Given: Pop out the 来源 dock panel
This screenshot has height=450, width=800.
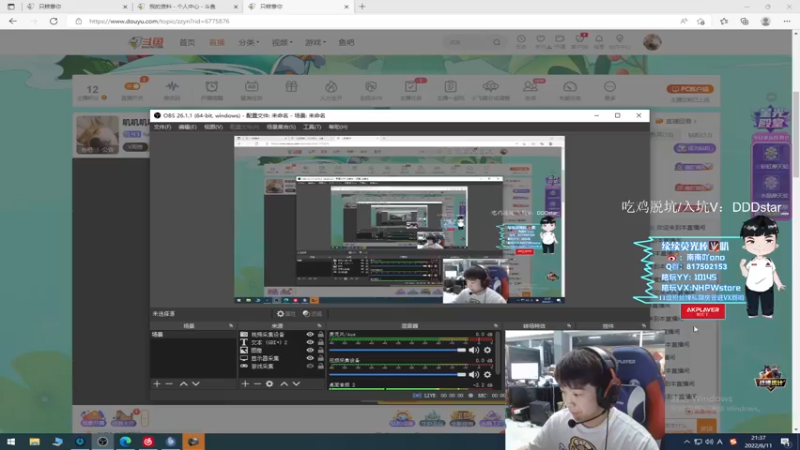Looking at the screenshot, I should 319,326.
